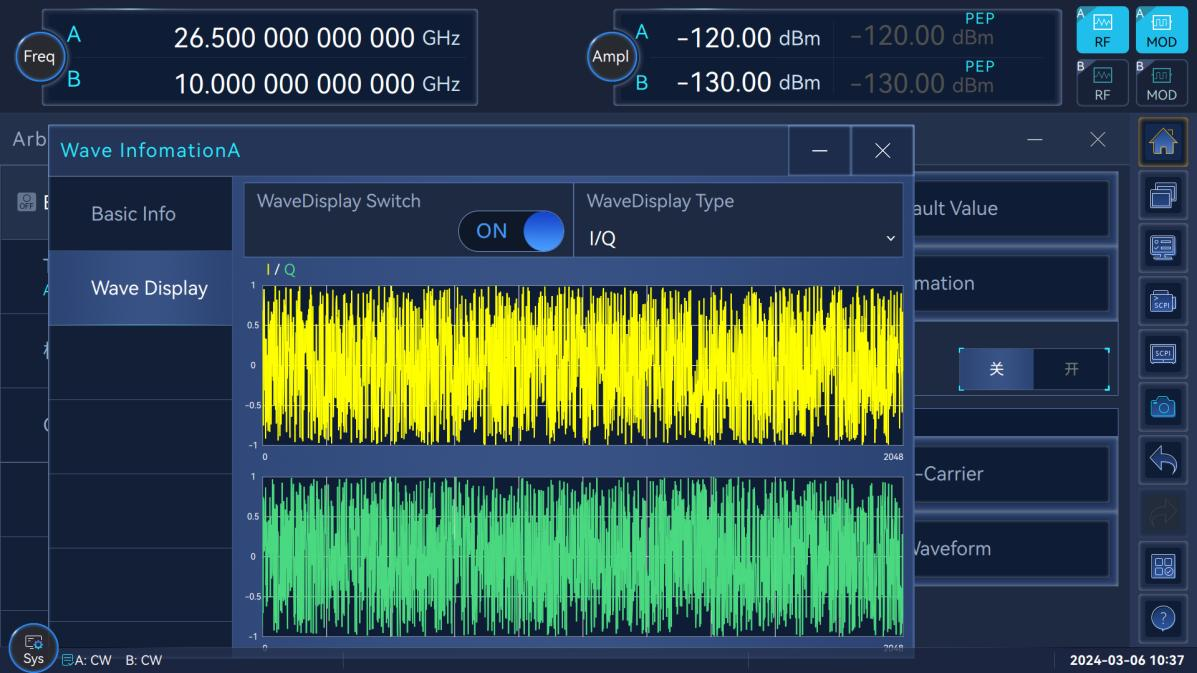Toggle channel A RF output

1102,31
